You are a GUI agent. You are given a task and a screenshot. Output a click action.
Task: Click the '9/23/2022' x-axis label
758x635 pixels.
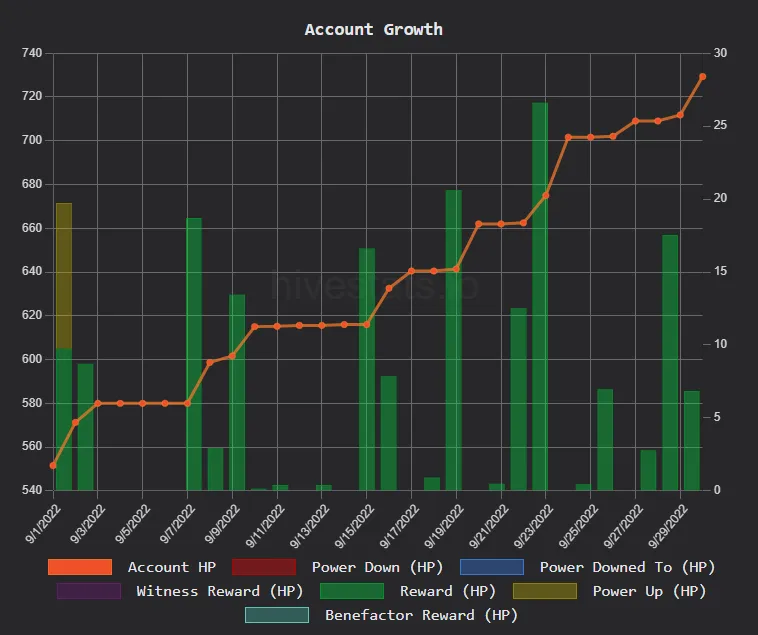pos(534,525)
